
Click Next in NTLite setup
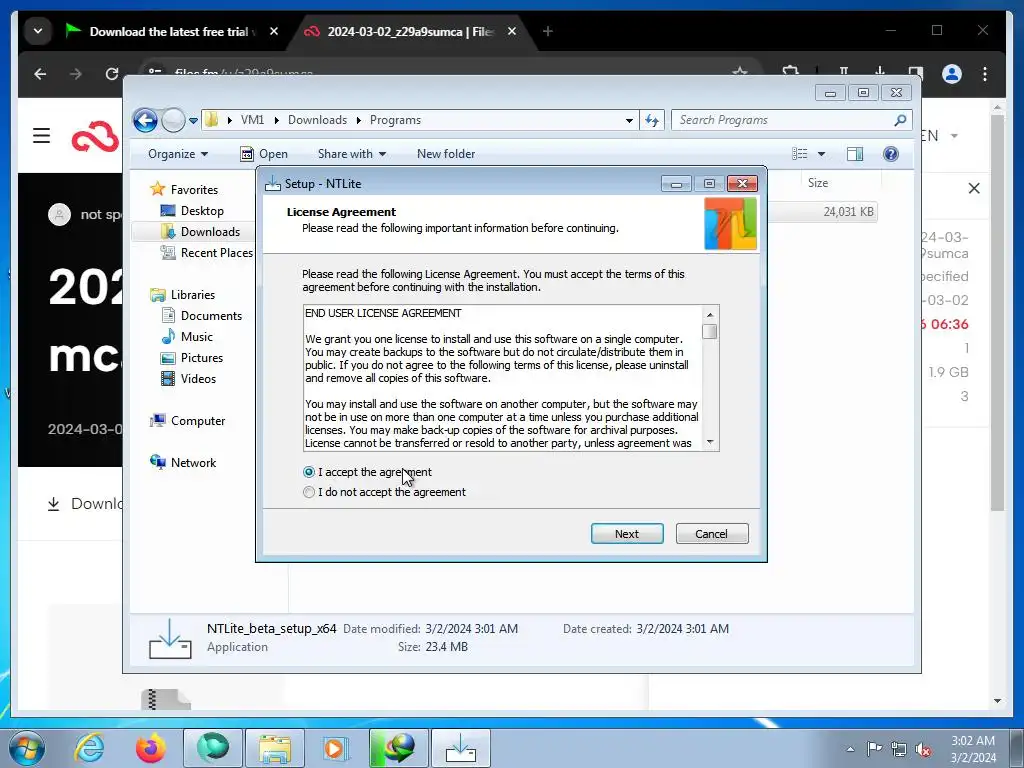coord(627,534)
